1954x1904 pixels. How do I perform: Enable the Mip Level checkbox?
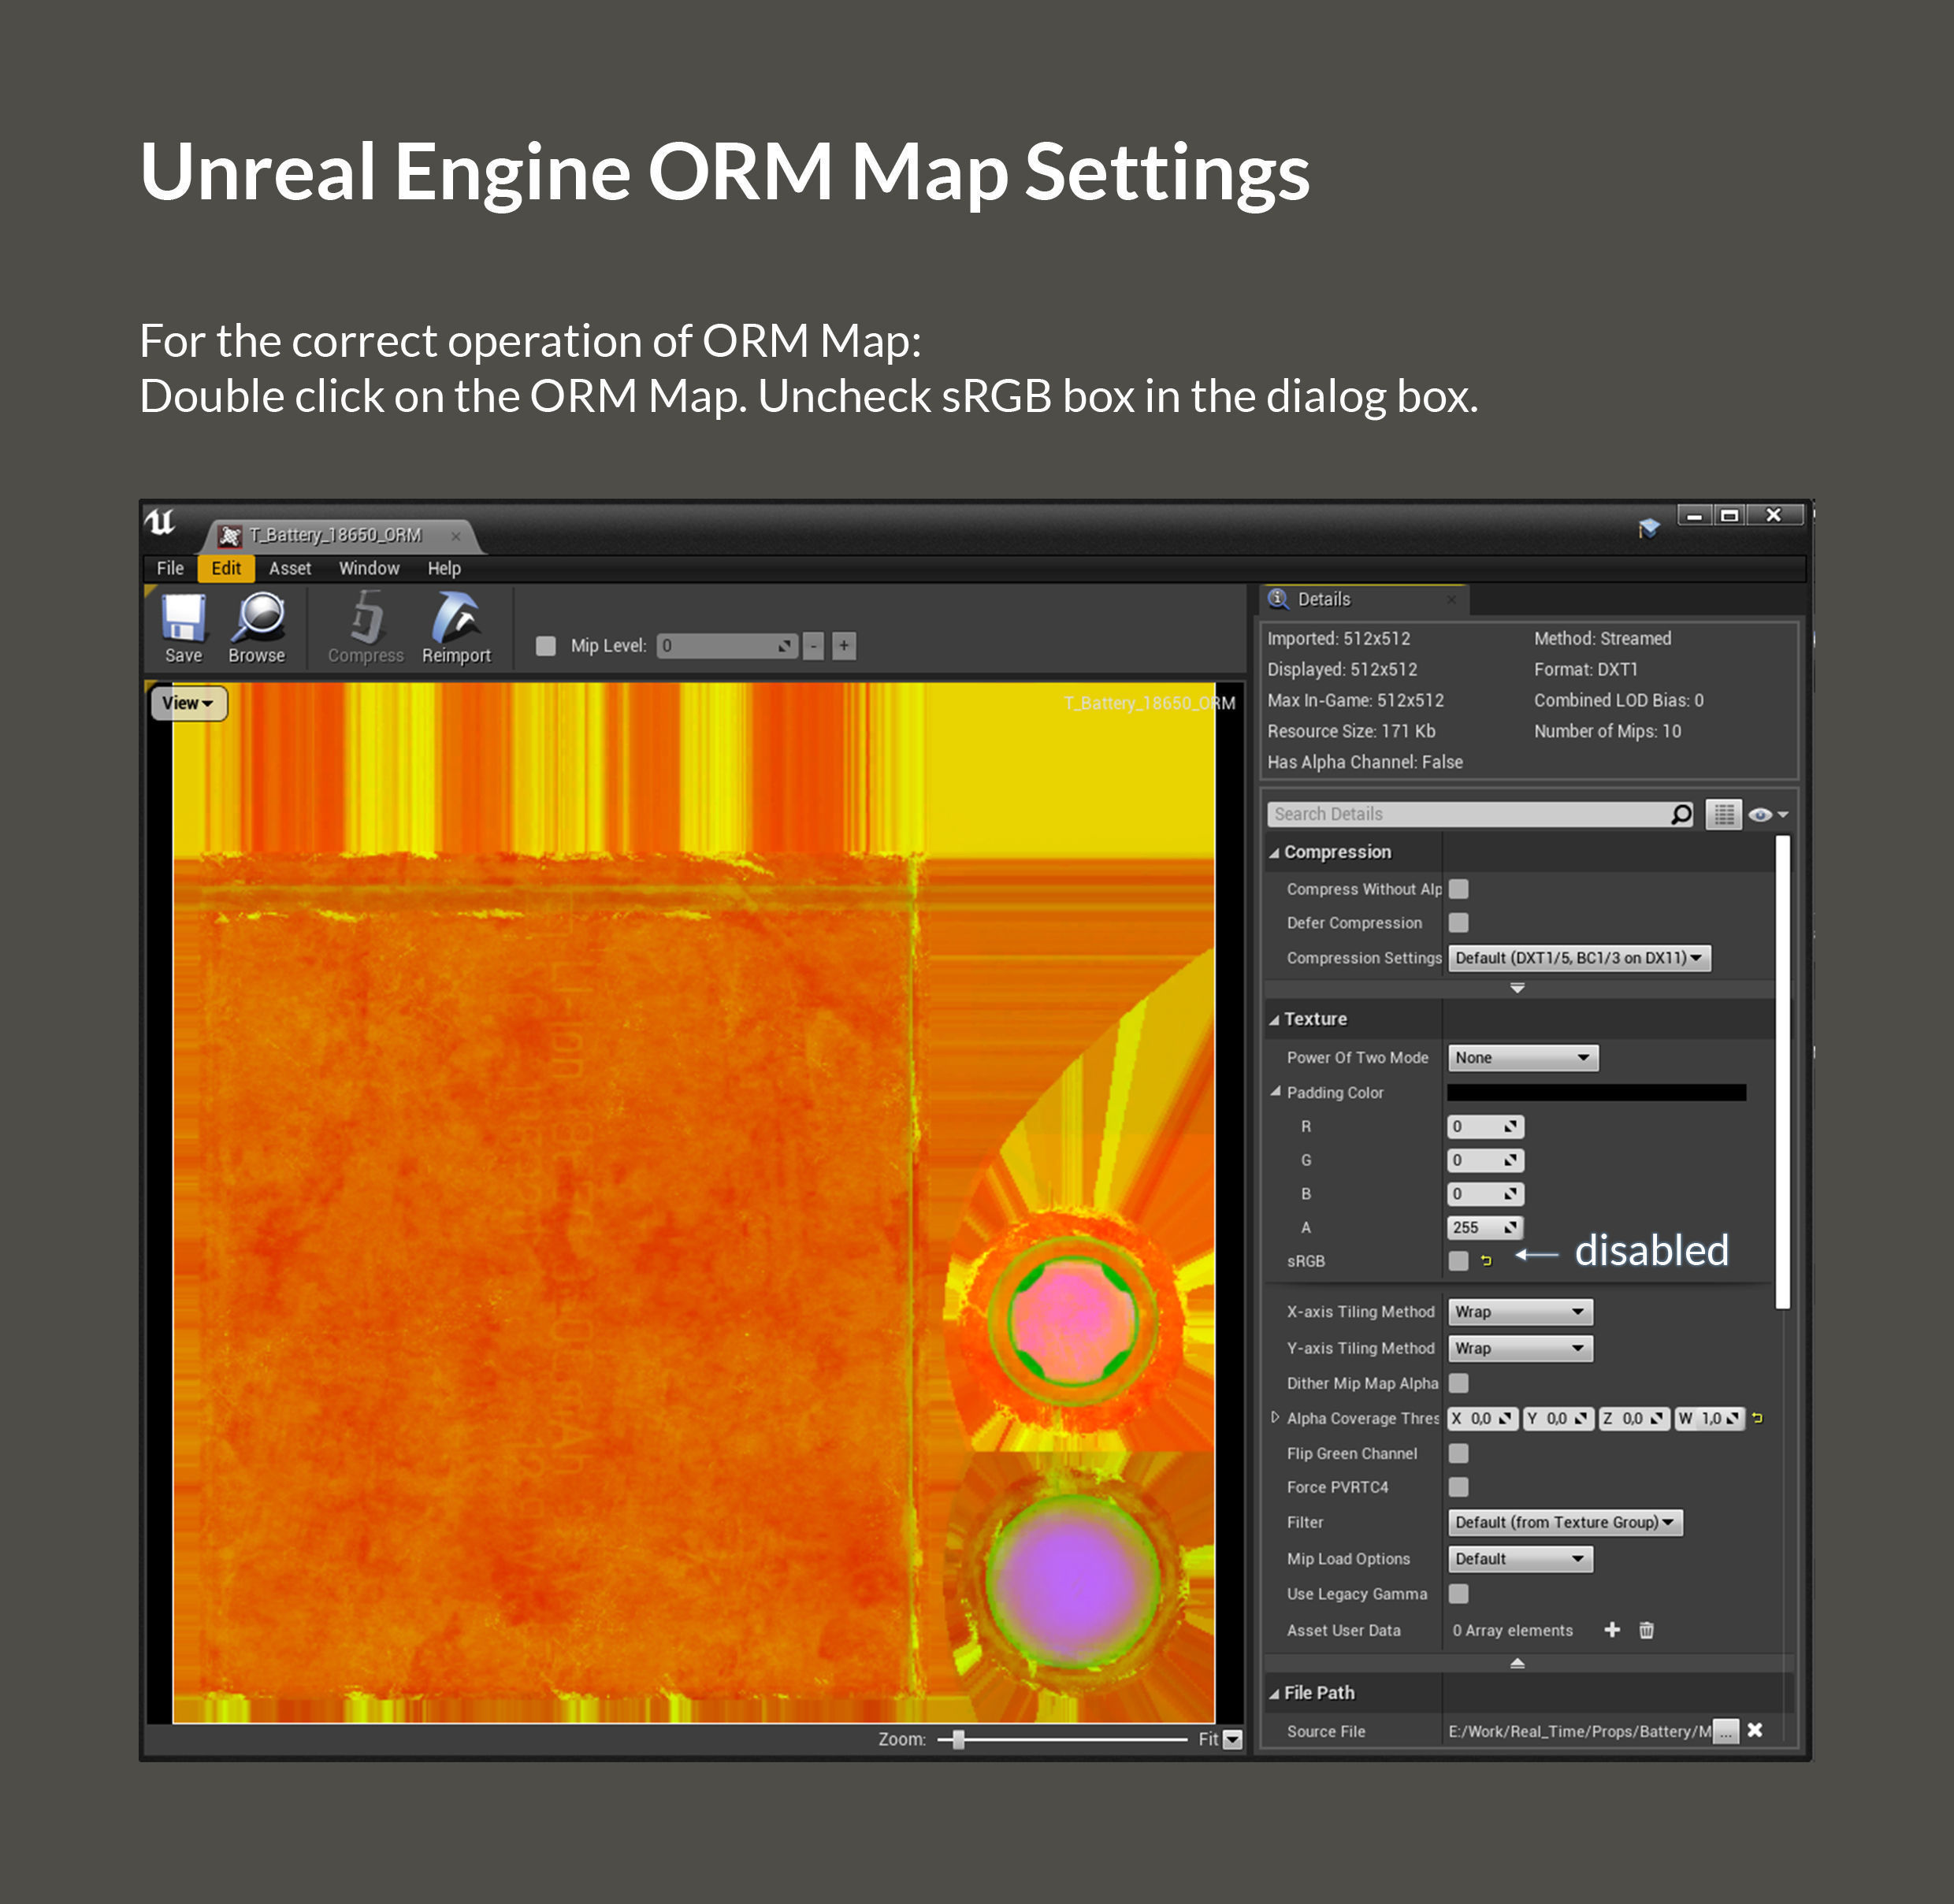(546, 646)
